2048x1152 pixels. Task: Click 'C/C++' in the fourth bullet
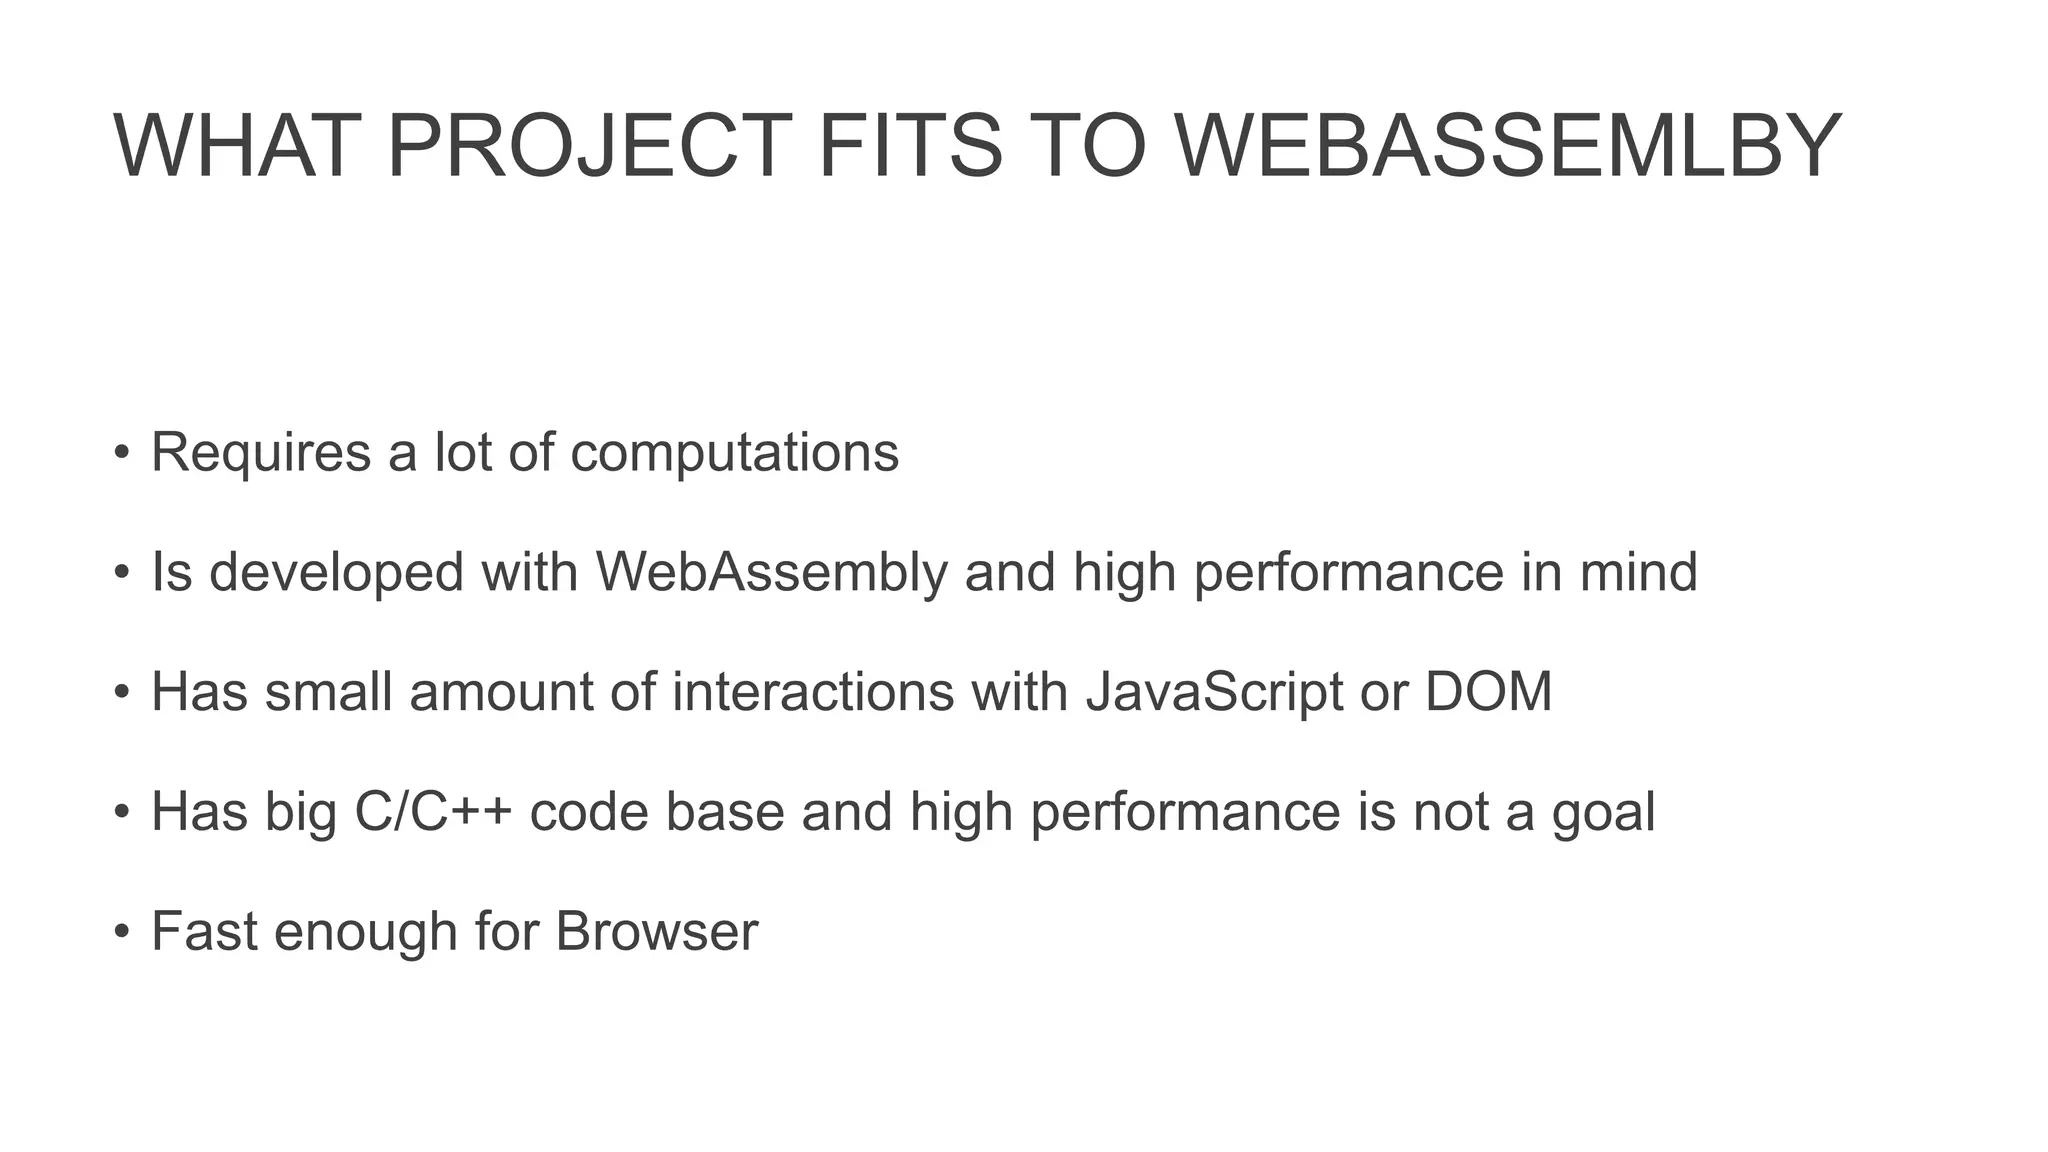433,811
